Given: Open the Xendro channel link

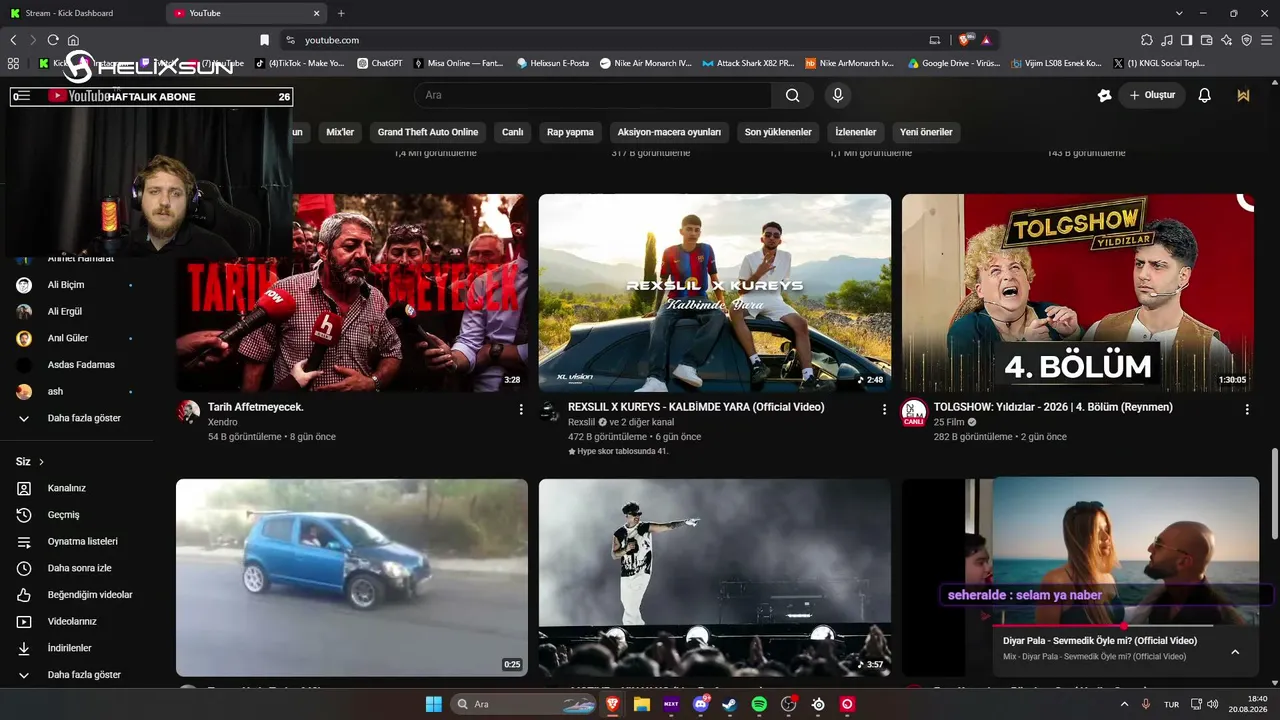Looking at the screenshot, I should pos(223,422).
